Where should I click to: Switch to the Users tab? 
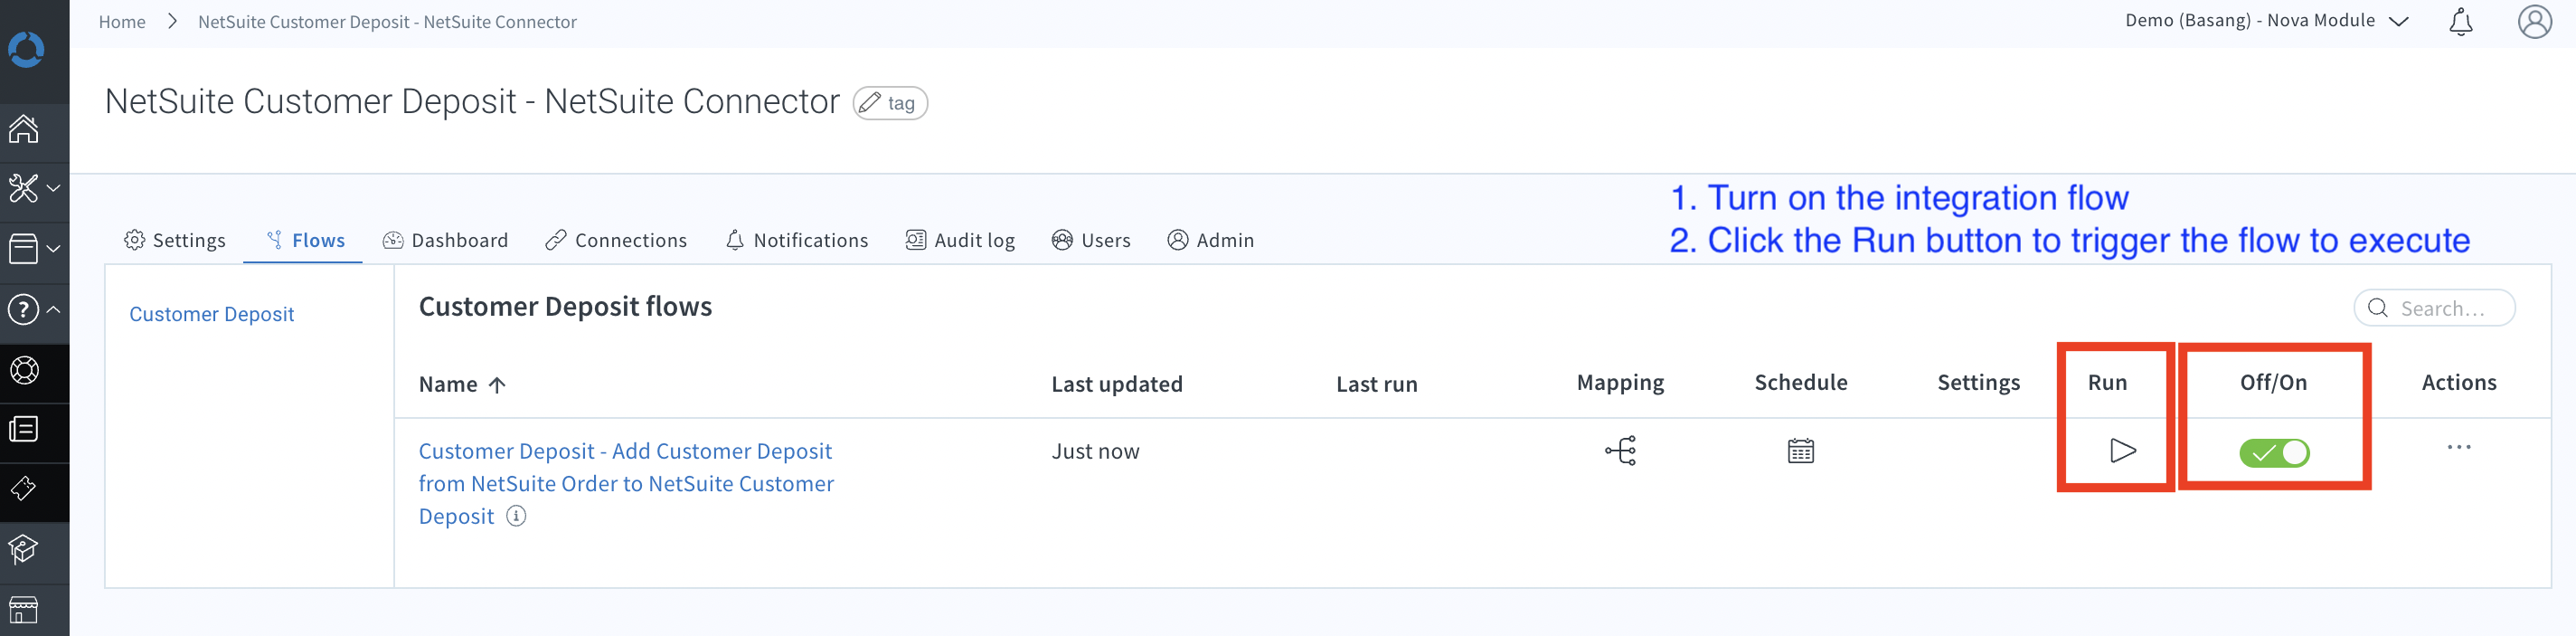pyautogui.click(x=1091, y=240)
